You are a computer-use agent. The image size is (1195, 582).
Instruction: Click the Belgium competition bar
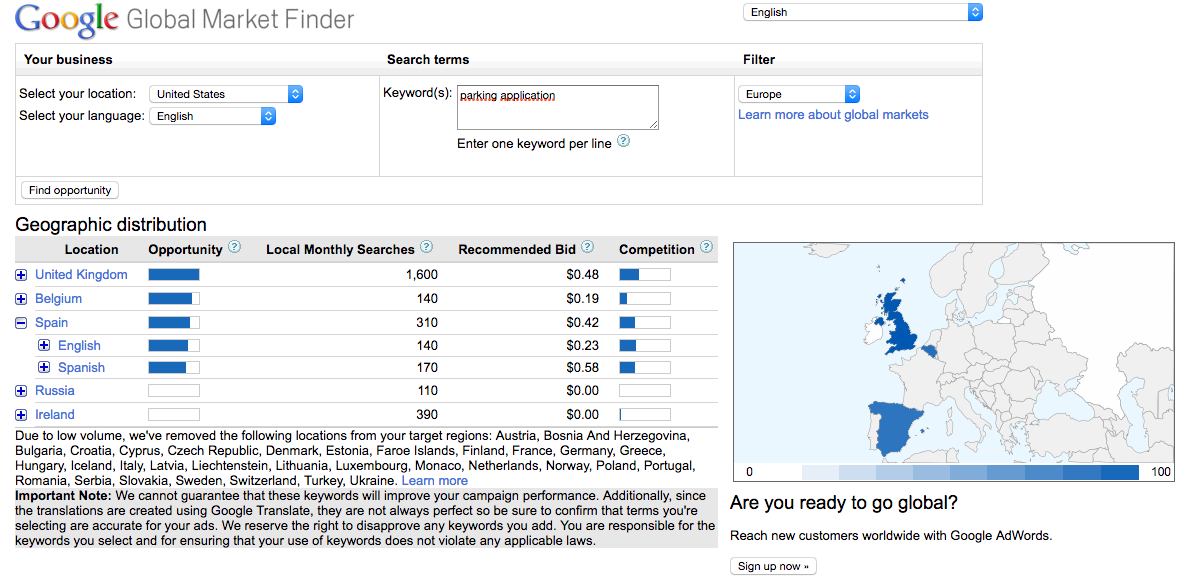click(x=645, y=299)
